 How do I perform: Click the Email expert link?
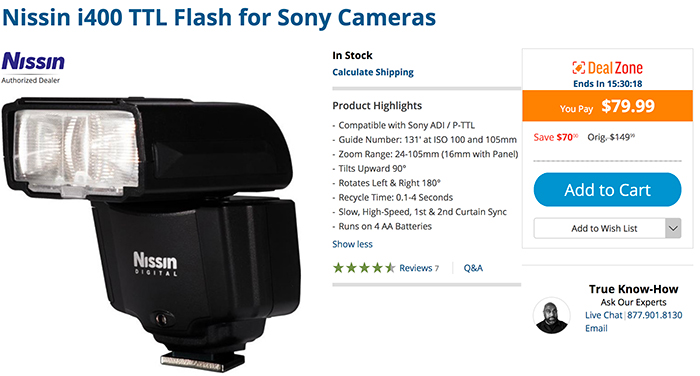596,328
